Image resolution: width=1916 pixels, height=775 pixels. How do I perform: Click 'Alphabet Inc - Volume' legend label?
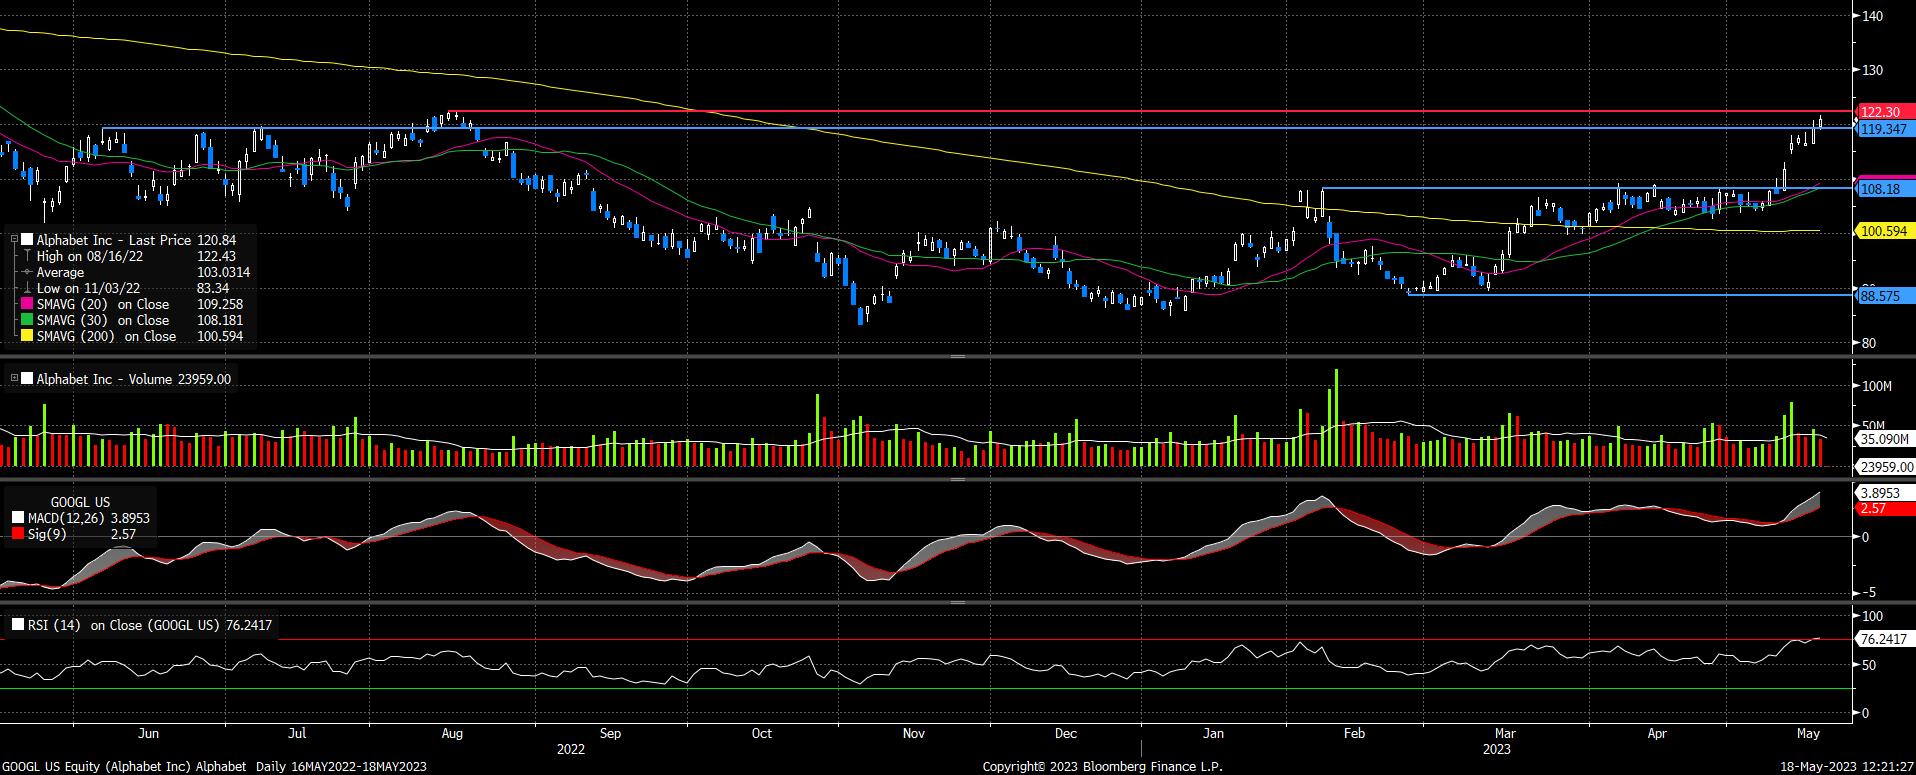[103, 379]
